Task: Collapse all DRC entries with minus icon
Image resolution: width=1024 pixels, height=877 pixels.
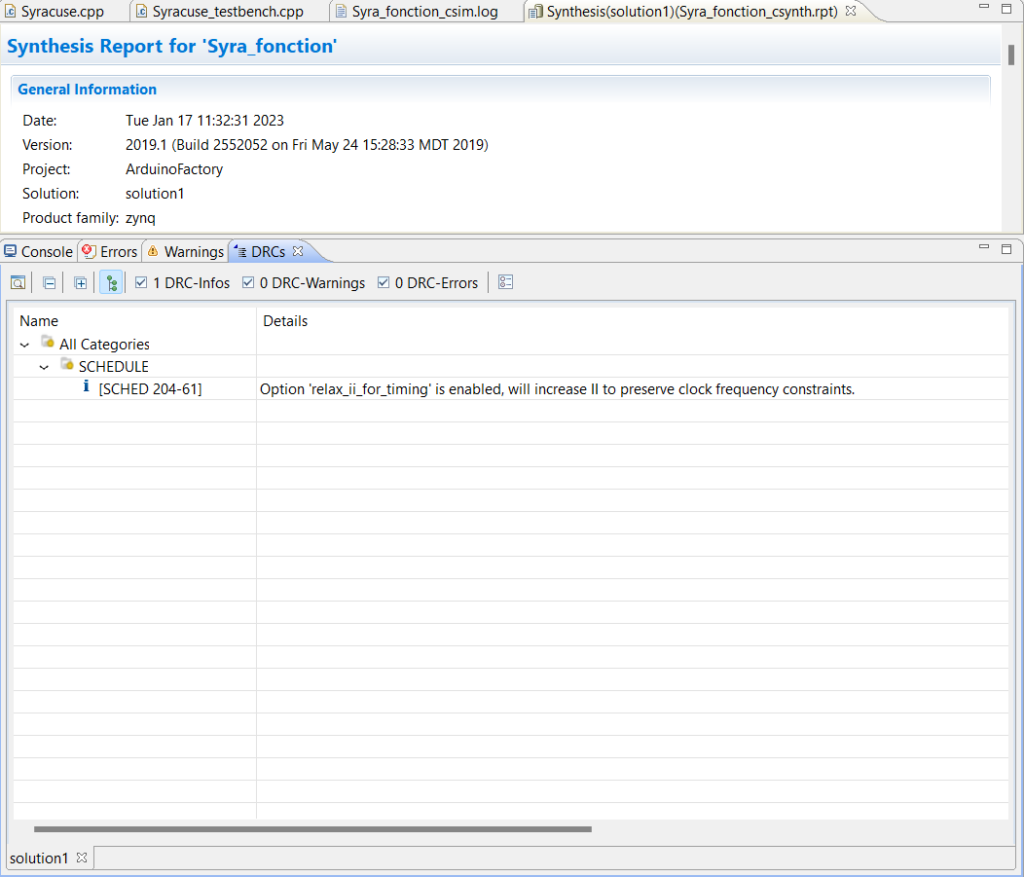Action: (x=49, y=283)
